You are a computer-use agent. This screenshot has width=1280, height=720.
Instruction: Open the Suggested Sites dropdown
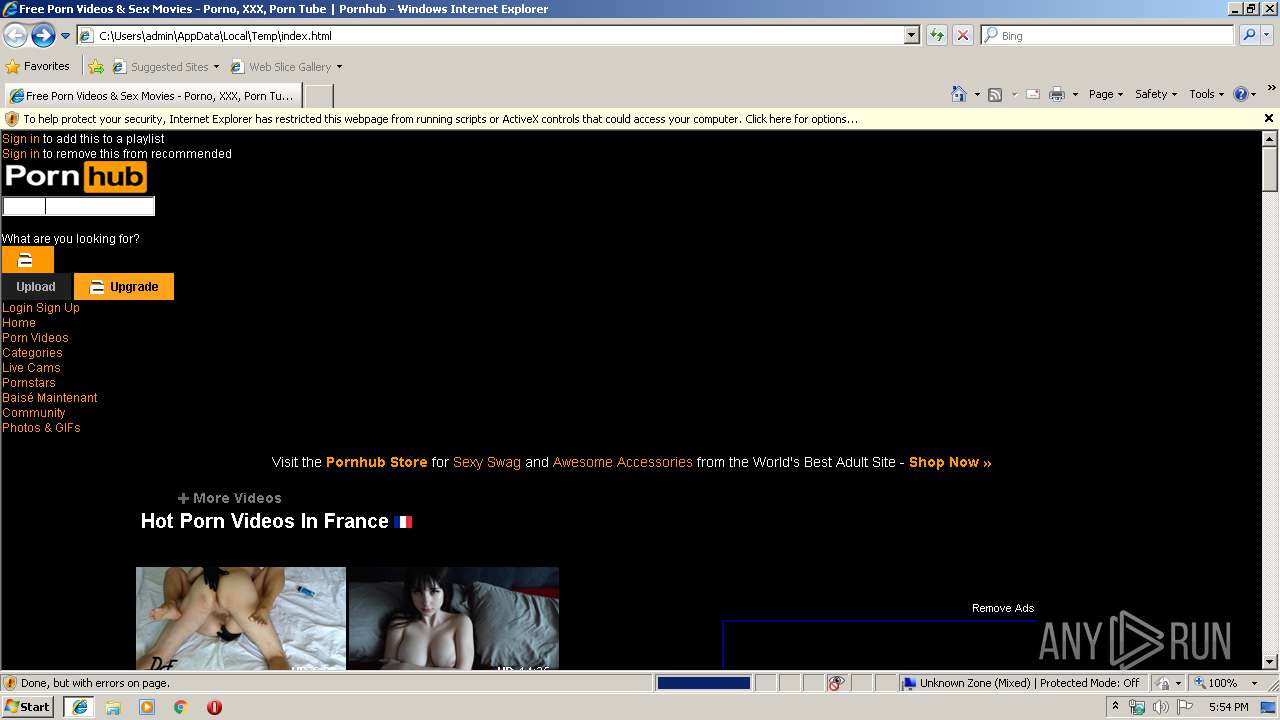click(x=165, y=67)
